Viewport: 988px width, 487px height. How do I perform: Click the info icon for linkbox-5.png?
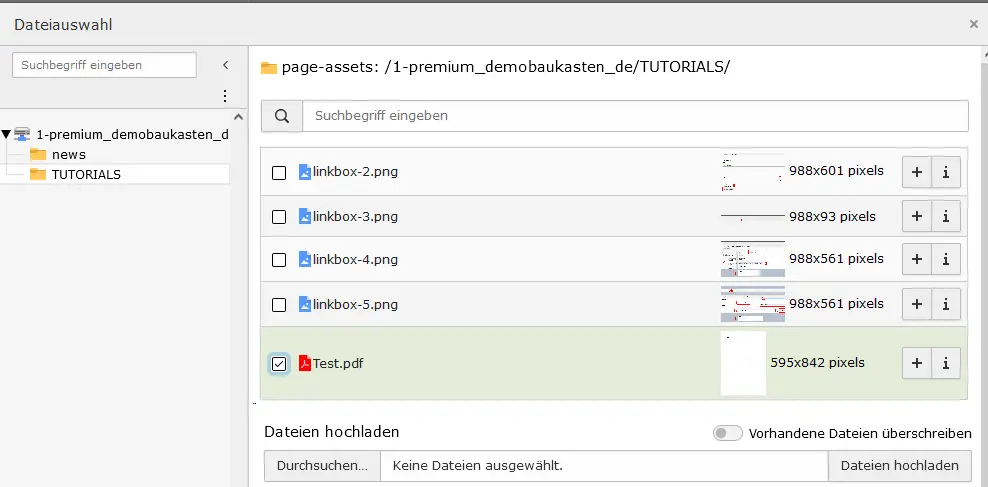pos(946,304)
